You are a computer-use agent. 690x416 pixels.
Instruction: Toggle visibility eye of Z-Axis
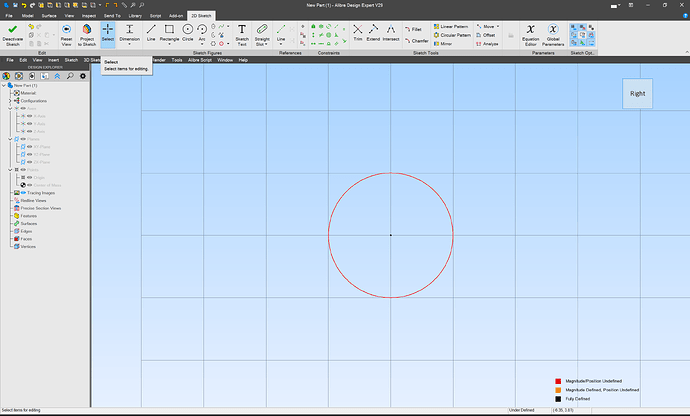point(29,131)
